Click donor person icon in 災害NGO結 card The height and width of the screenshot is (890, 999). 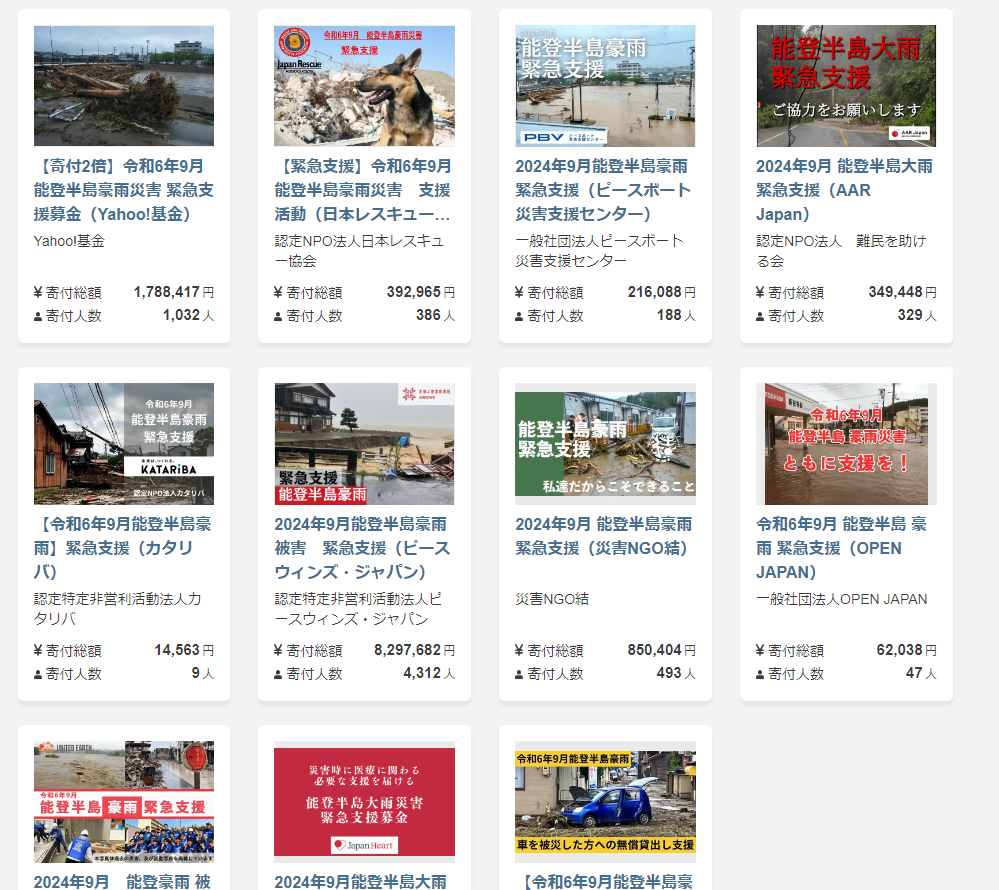(x=520, y=675)
